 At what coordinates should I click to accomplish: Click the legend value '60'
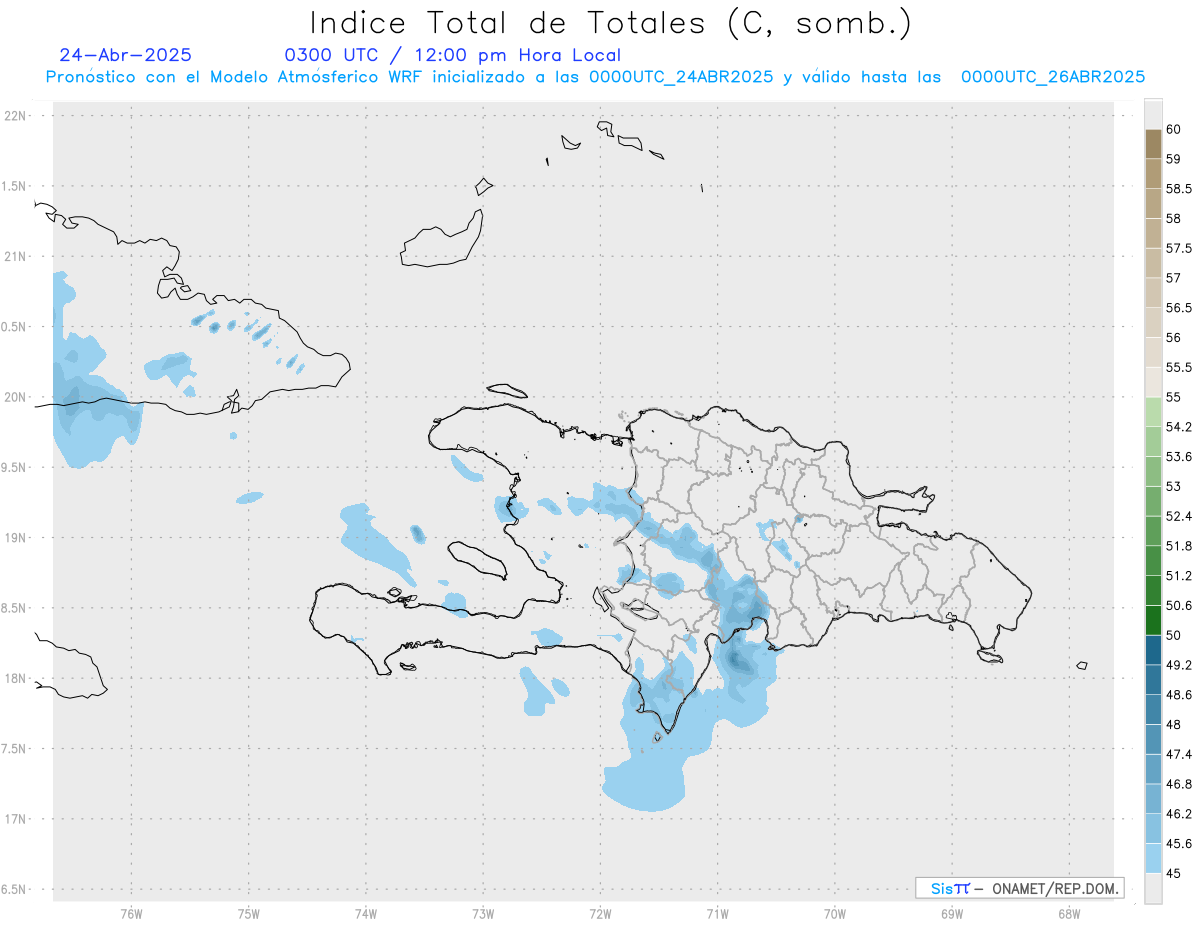pos(1174,129)
